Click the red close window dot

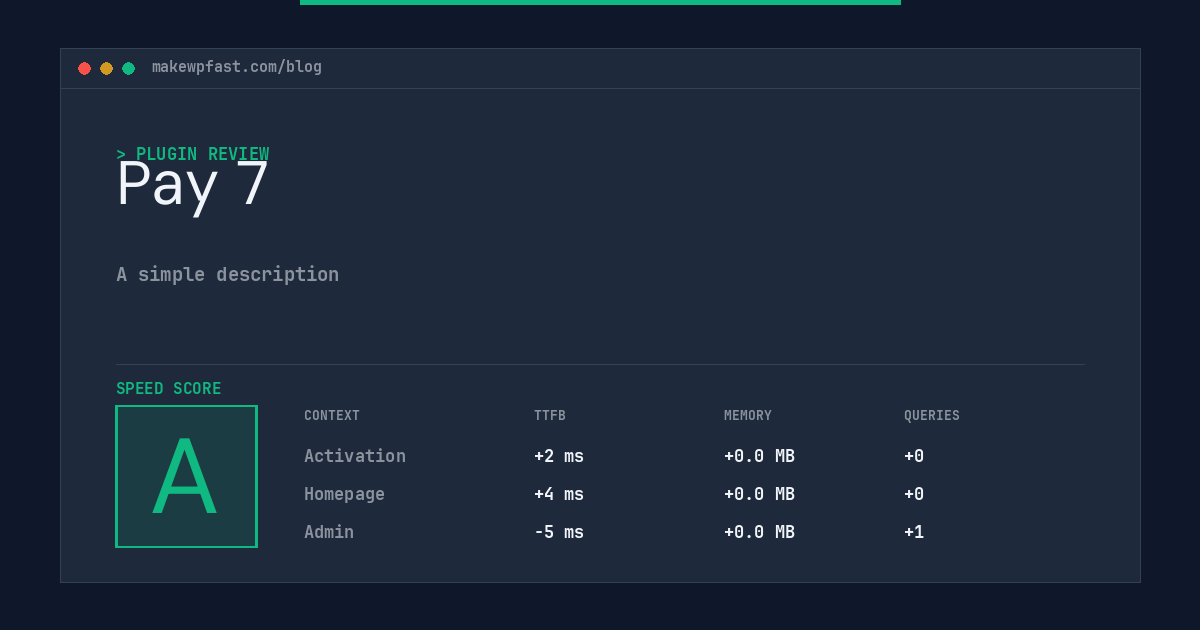click(84, 68)
